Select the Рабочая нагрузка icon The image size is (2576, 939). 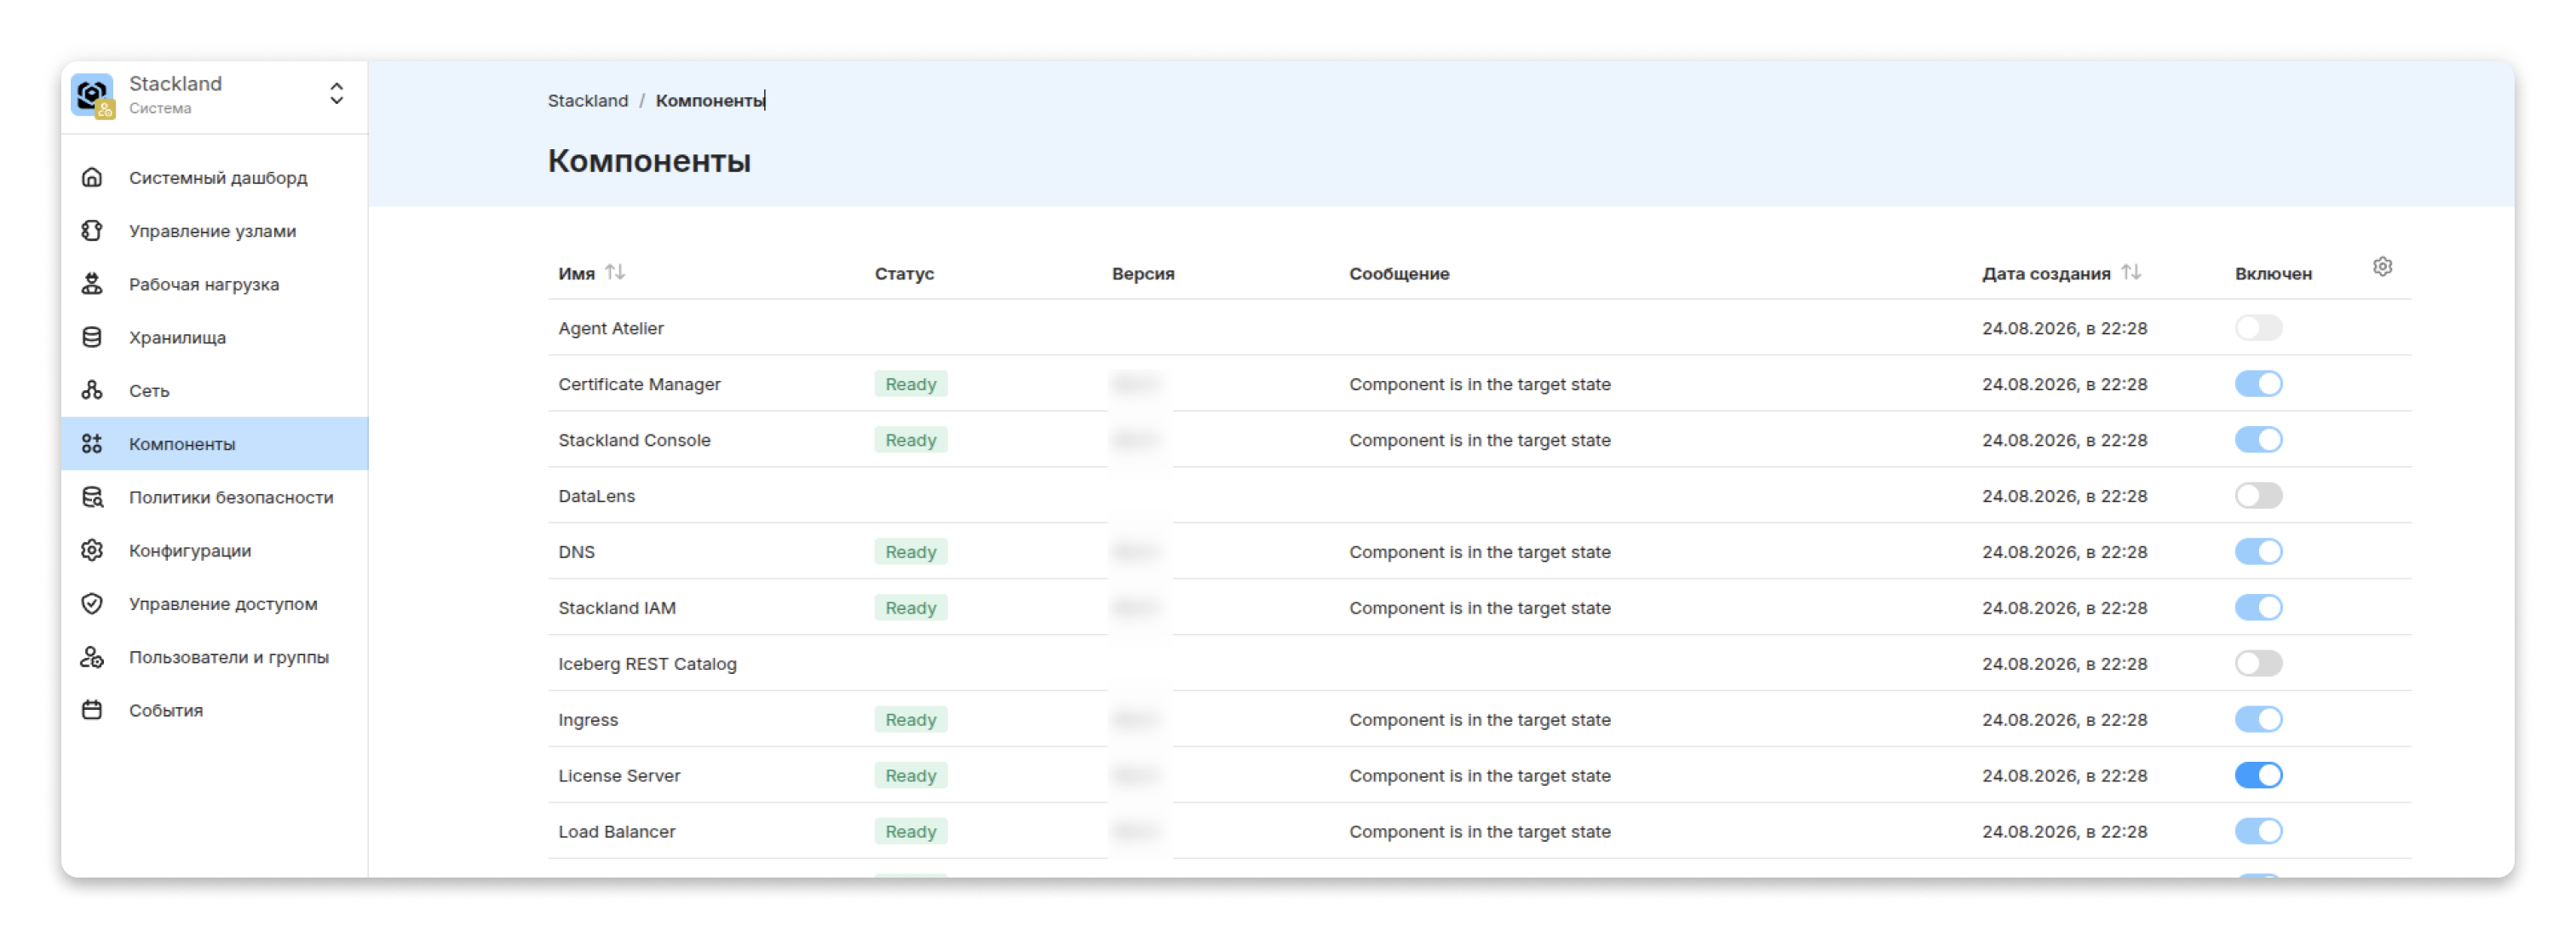pos(92,284)
